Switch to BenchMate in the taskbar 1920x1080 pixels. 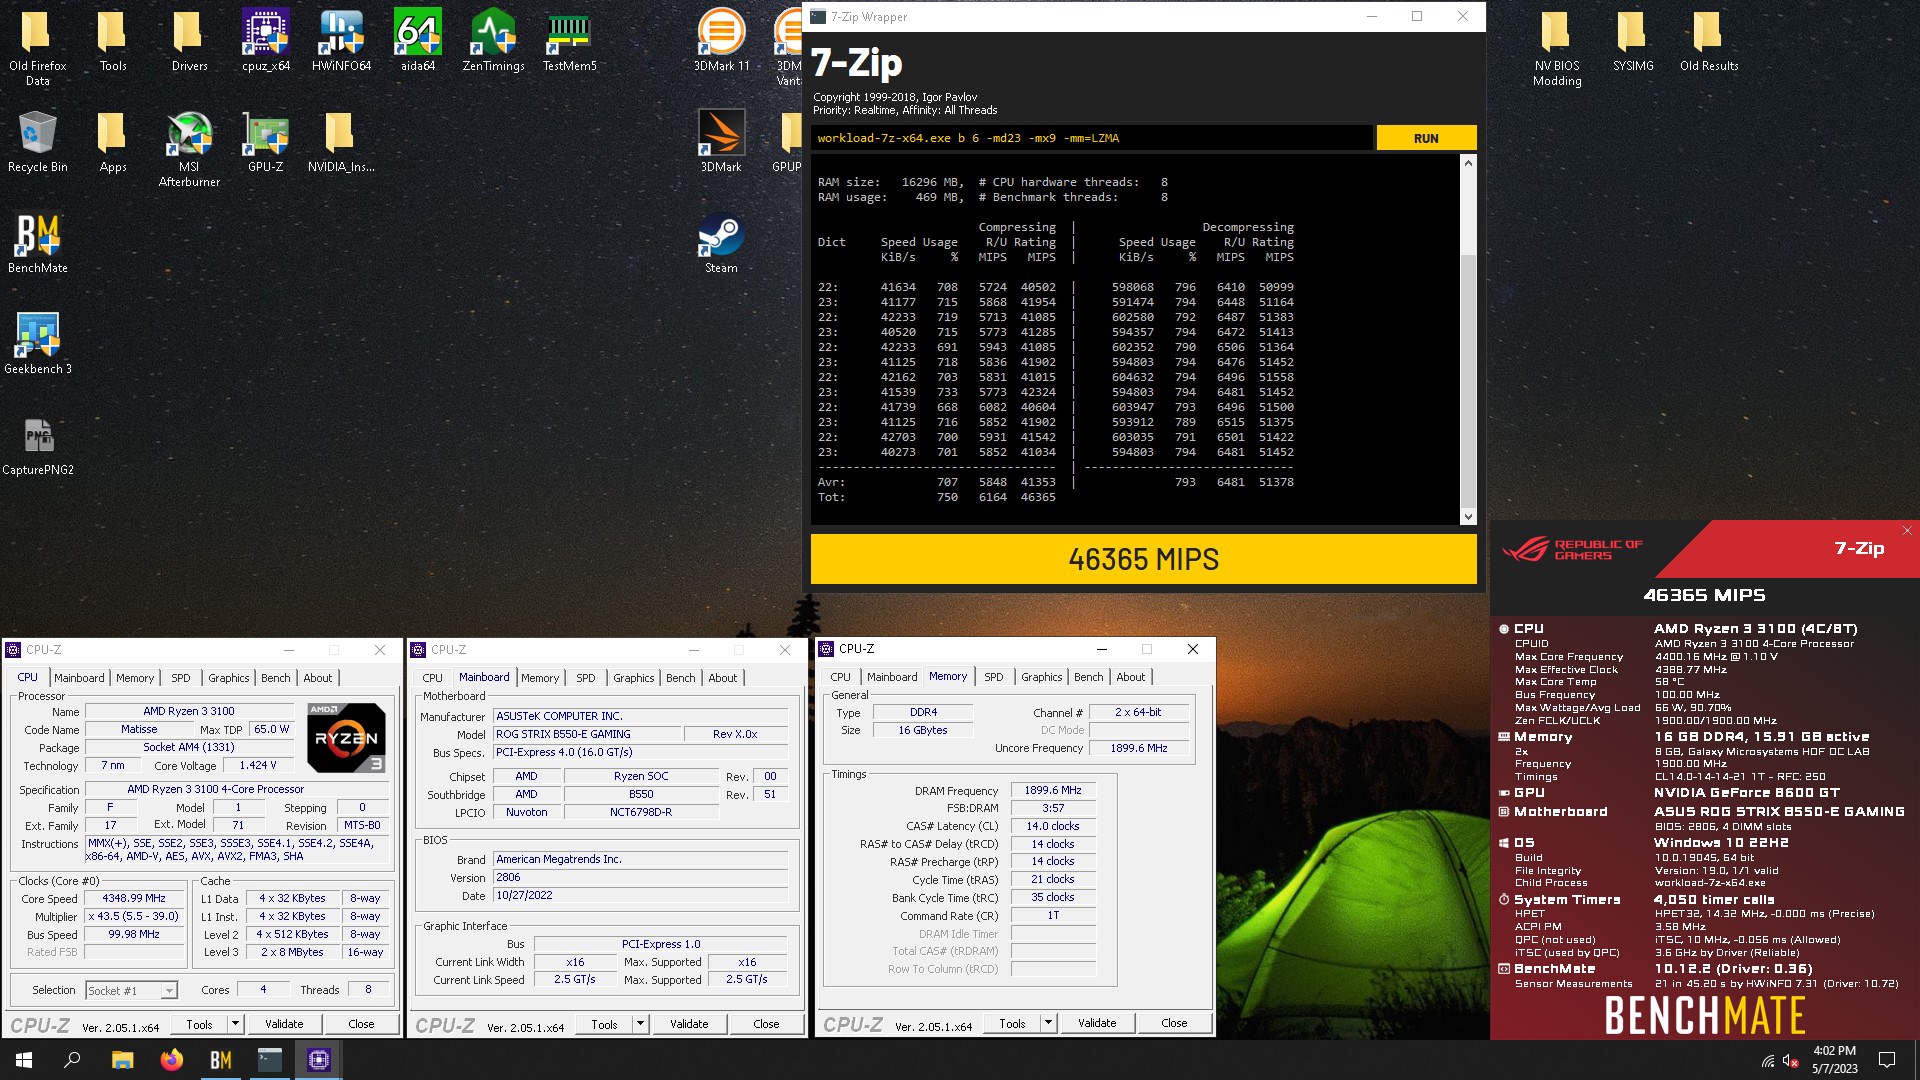click(220, 1060)
